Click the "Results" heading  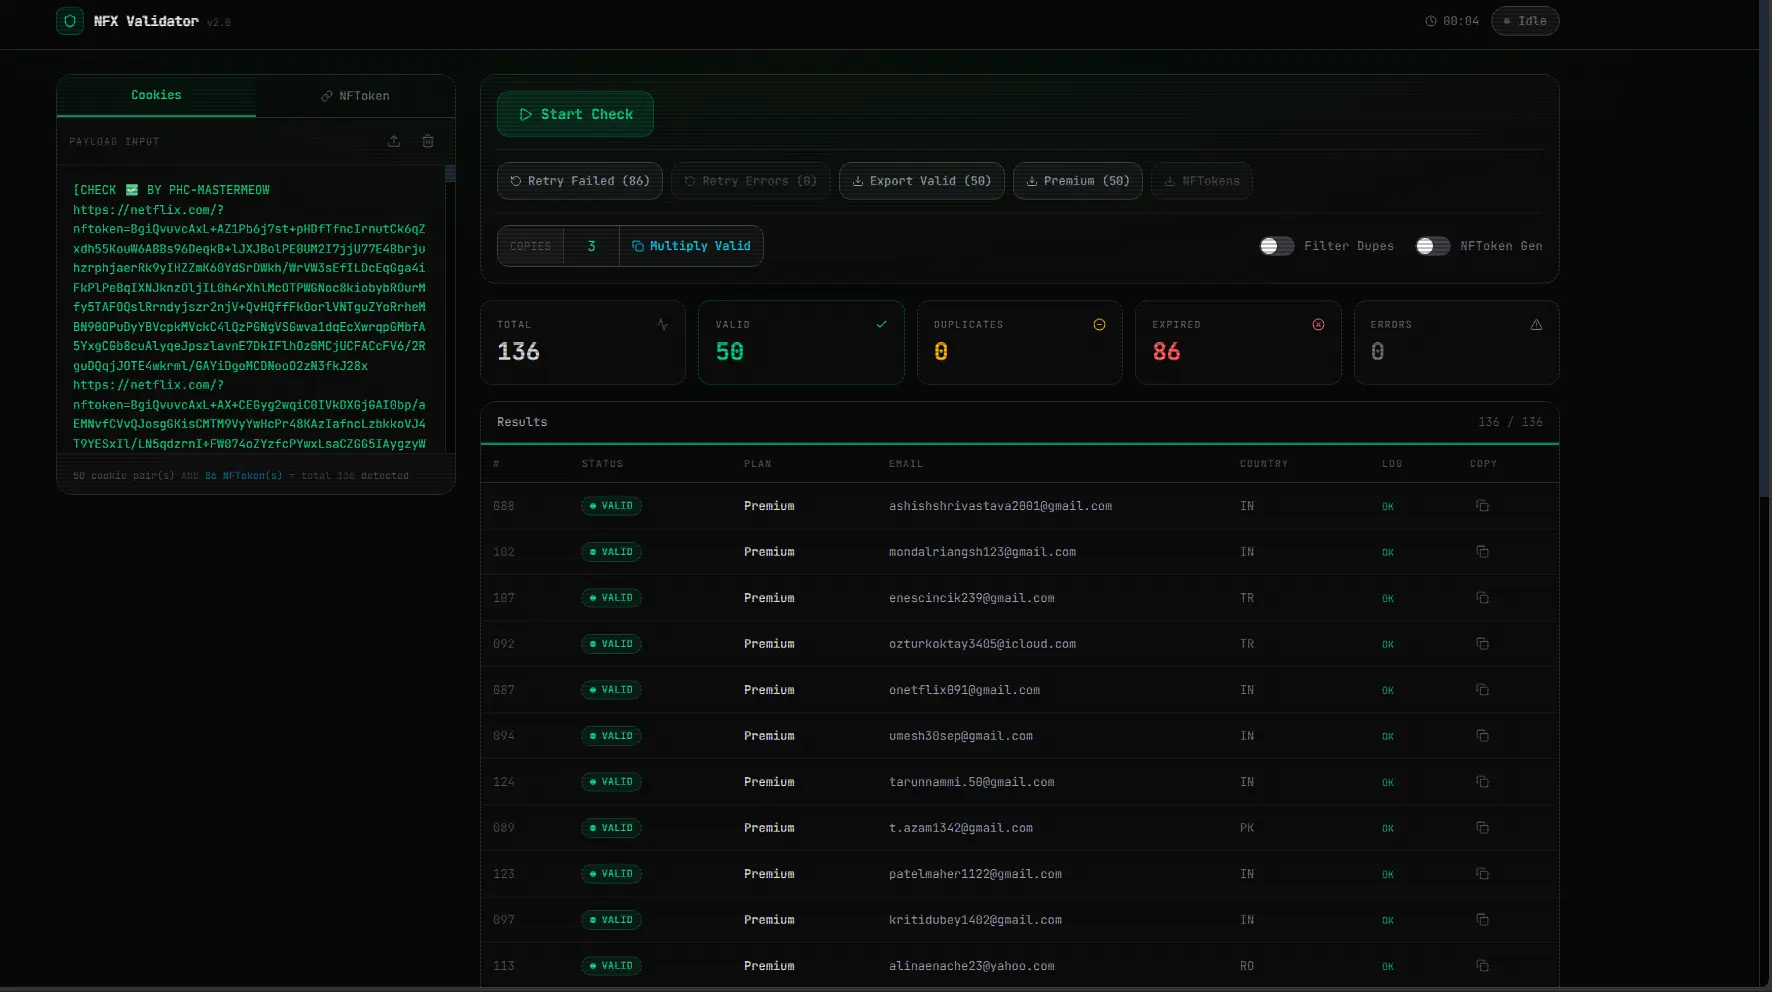(x=522, y=422)
